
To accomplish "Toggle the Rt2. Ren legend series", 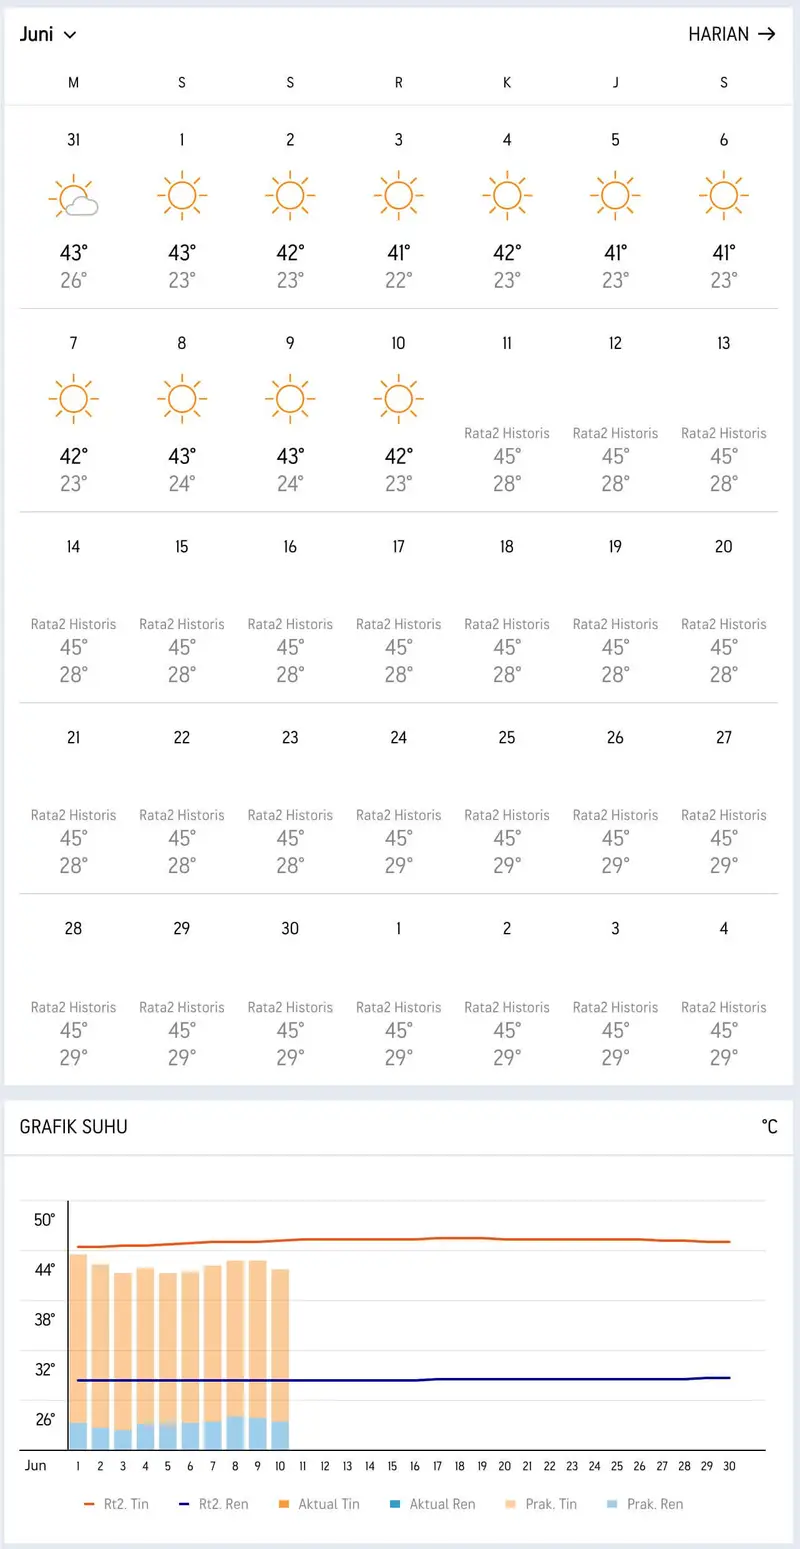I will [213, 1504].
